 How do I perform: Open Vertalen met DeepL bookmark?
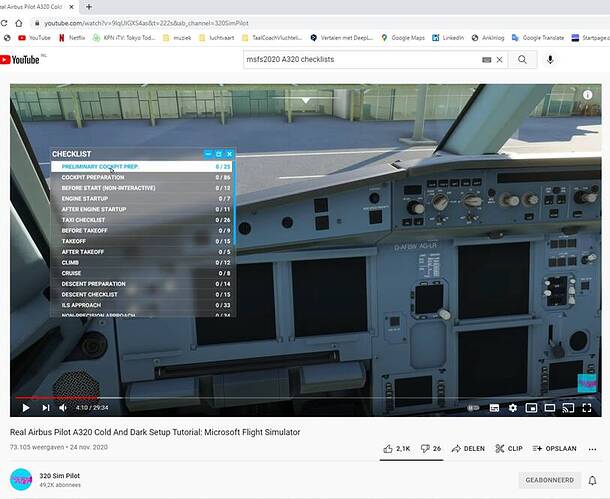[342, 38]
